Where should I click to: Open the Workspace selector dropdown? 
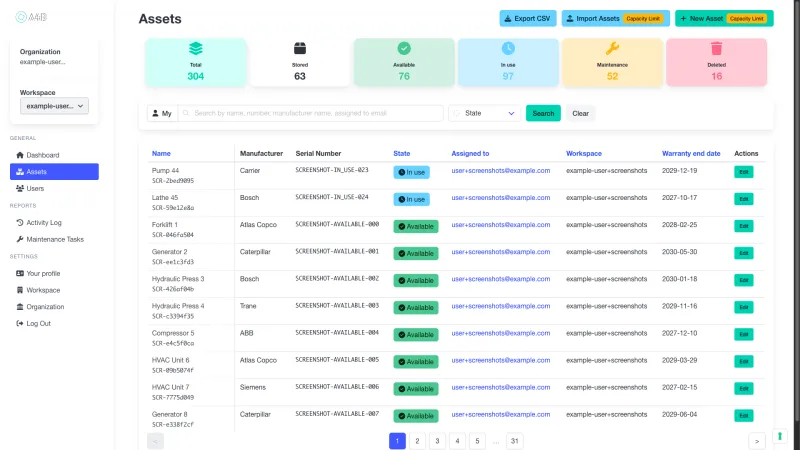[55, 106]
